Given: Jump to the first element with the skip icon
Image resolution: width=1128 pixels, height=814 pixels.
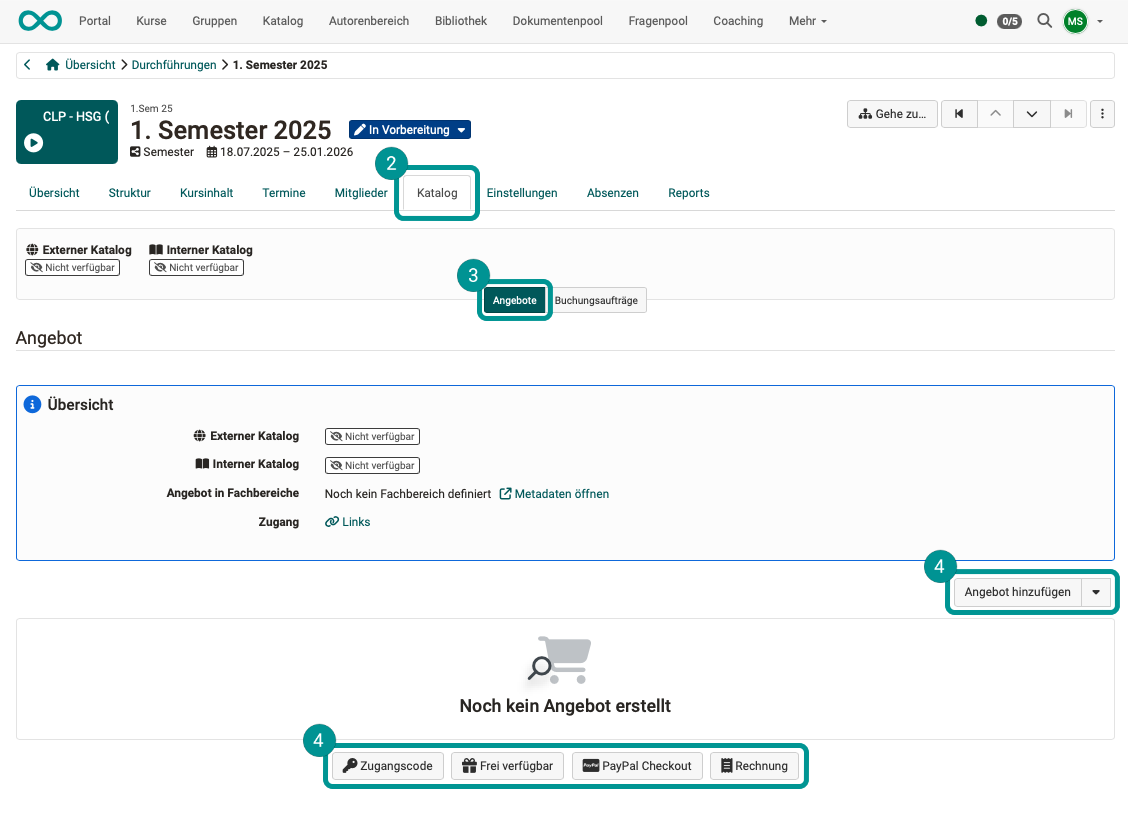Looking at the screenshot, I should [959, 114].
